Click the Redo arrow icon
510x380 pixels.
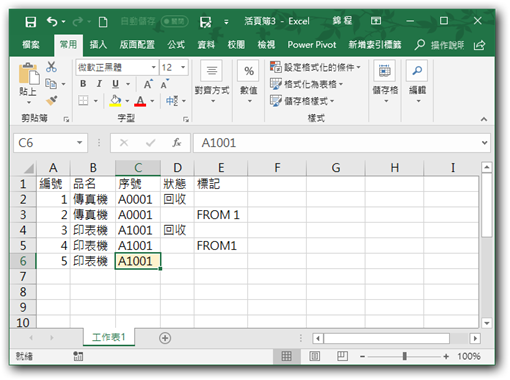point(77,22)
